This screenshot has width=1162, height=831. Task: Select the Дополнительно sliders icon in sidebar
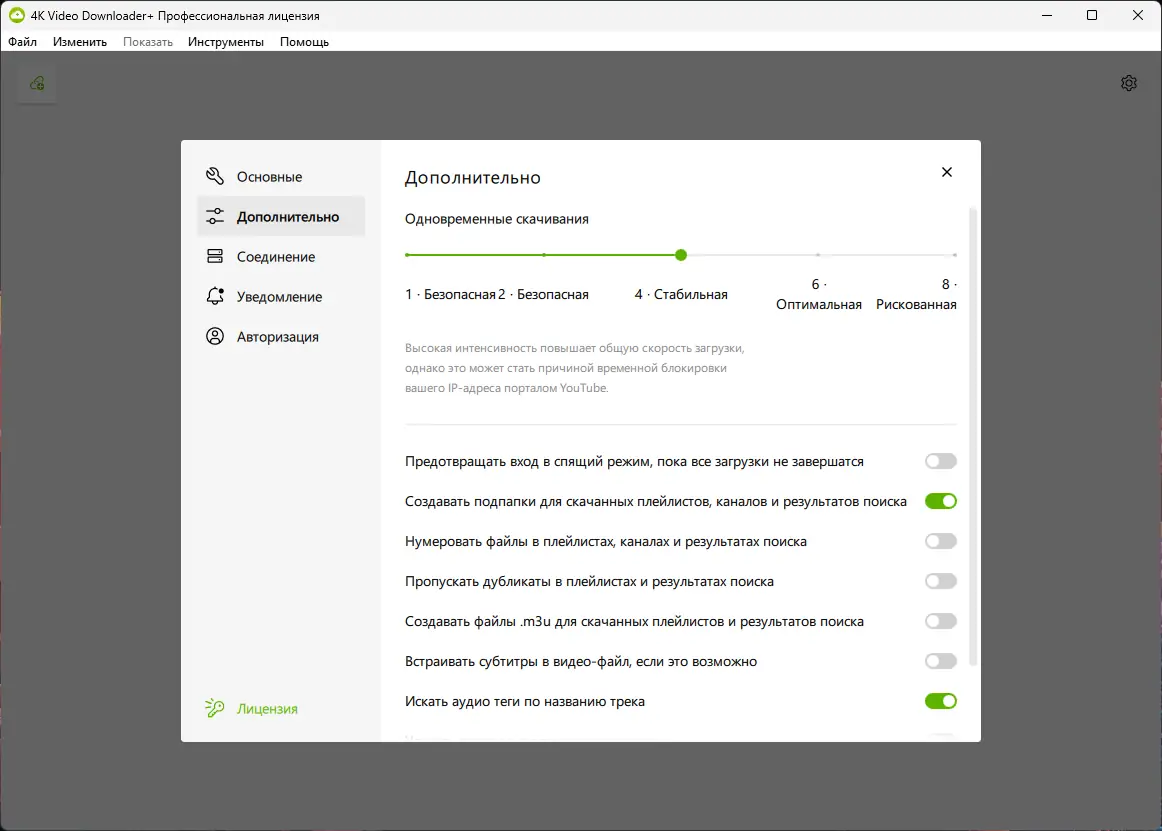tap(214, 216)
